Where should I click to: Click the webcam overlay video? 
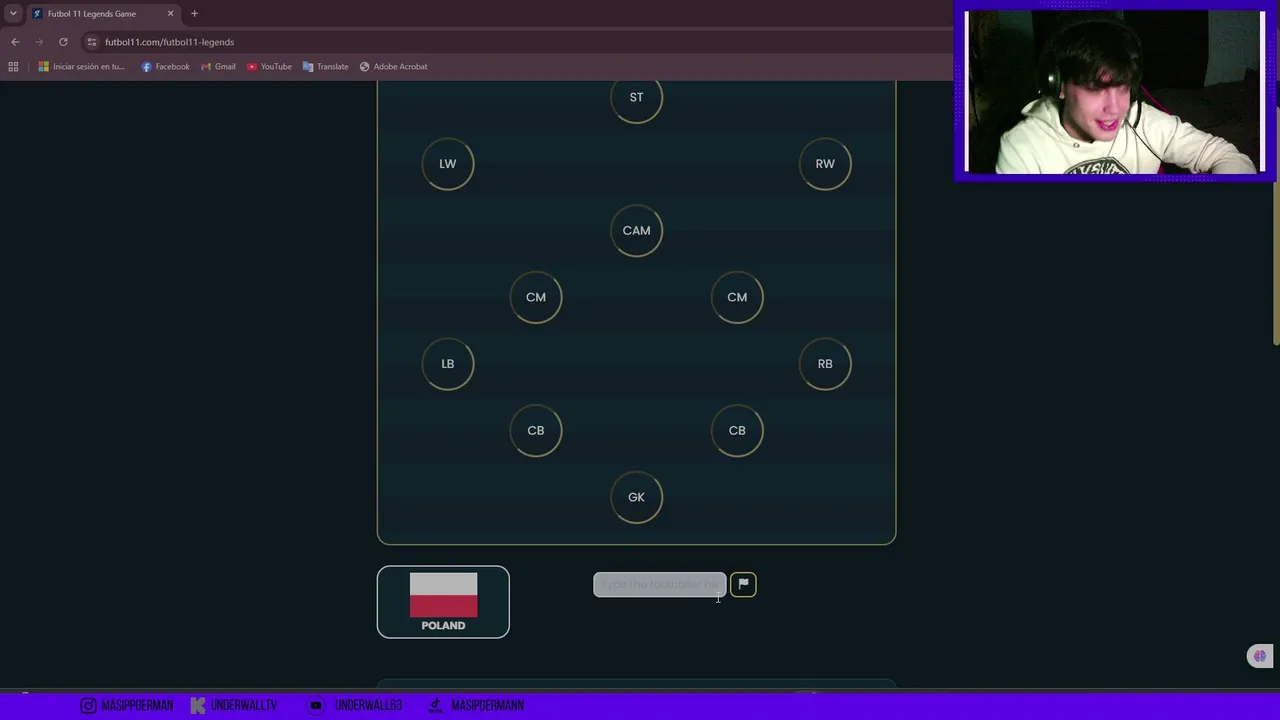point(1114,92)
